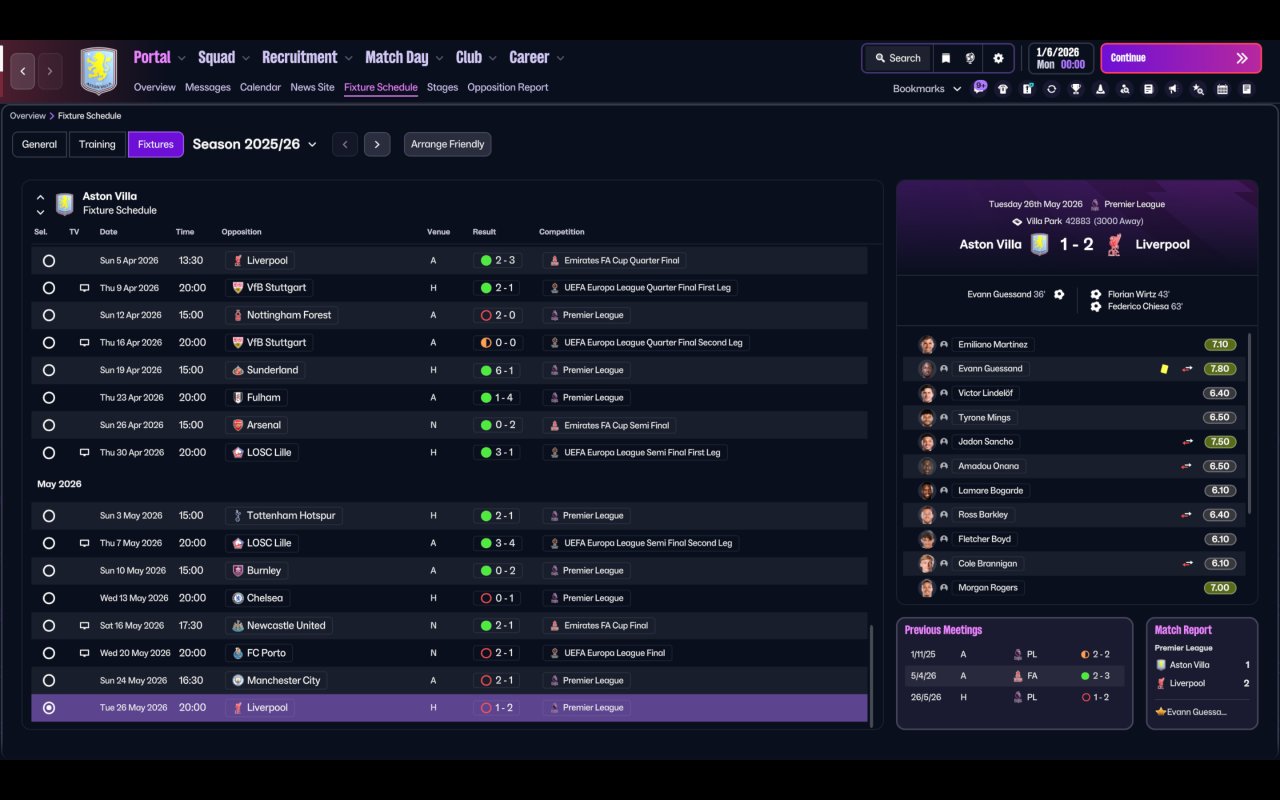
Task: Click the TV icon on Newcastle United row
Action: [x=85, y=626]
